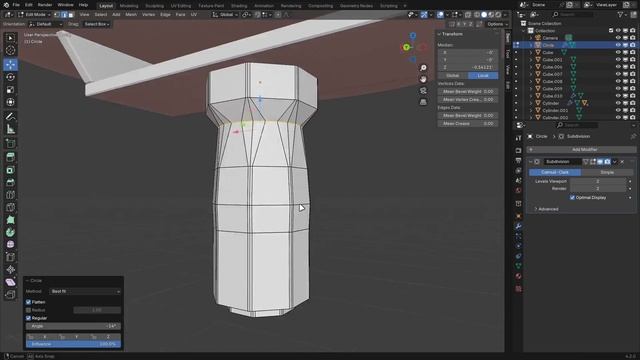
Task: Switch transform to Global
Action: (x=453, y=76)
